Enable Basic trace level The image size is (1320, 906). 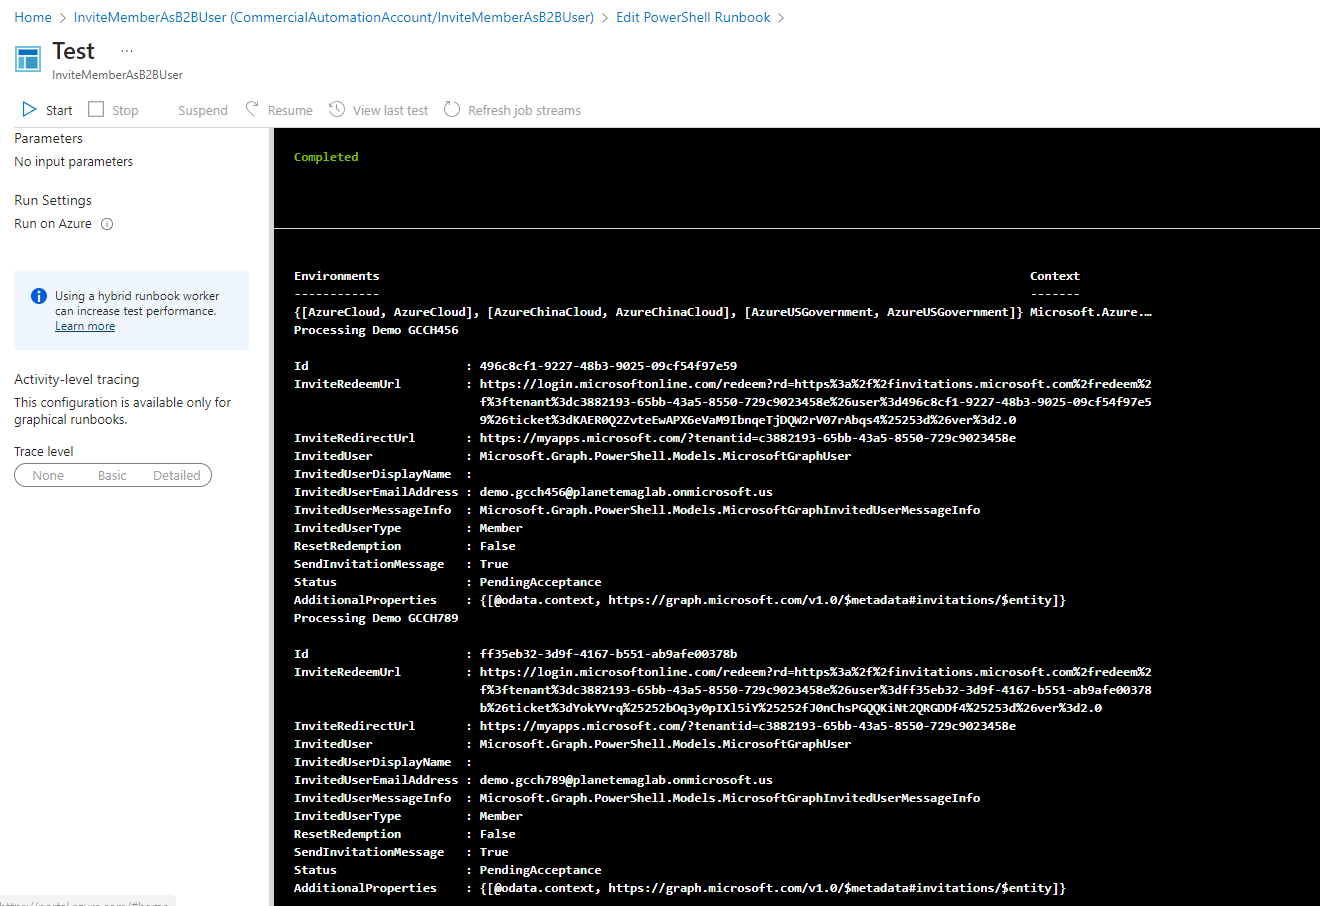click(x=111, y=475)
